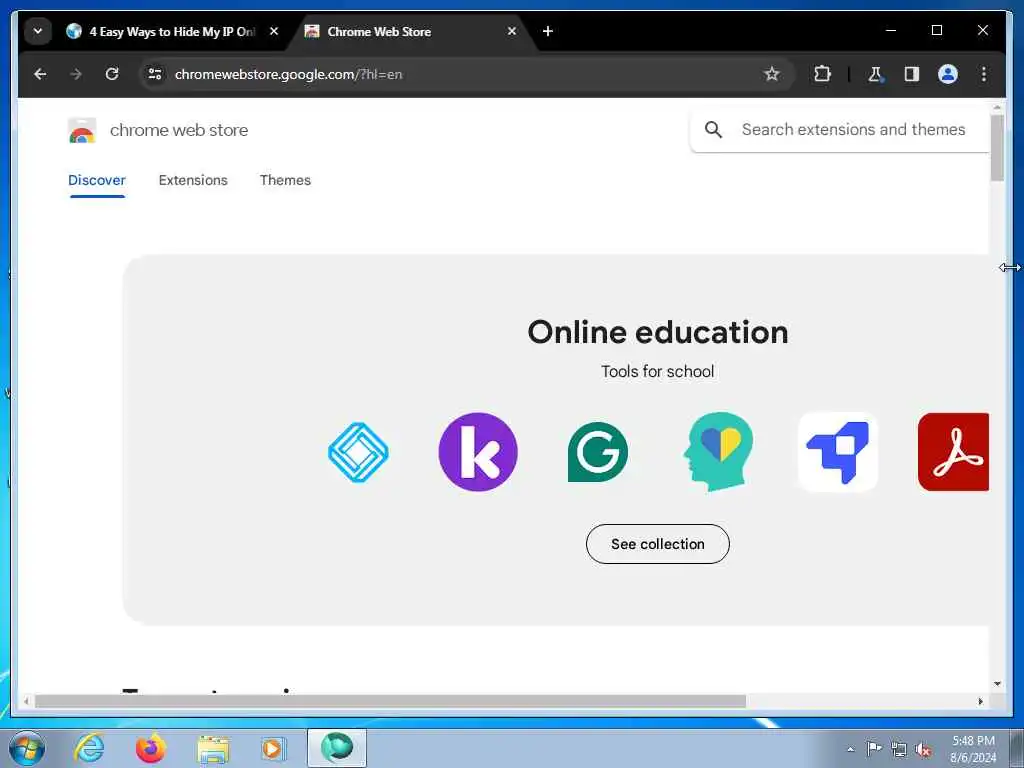Click the blue arrow-shaped extension icon
Viewport: 1024px width, 768px height.
[x=838, y=452]
